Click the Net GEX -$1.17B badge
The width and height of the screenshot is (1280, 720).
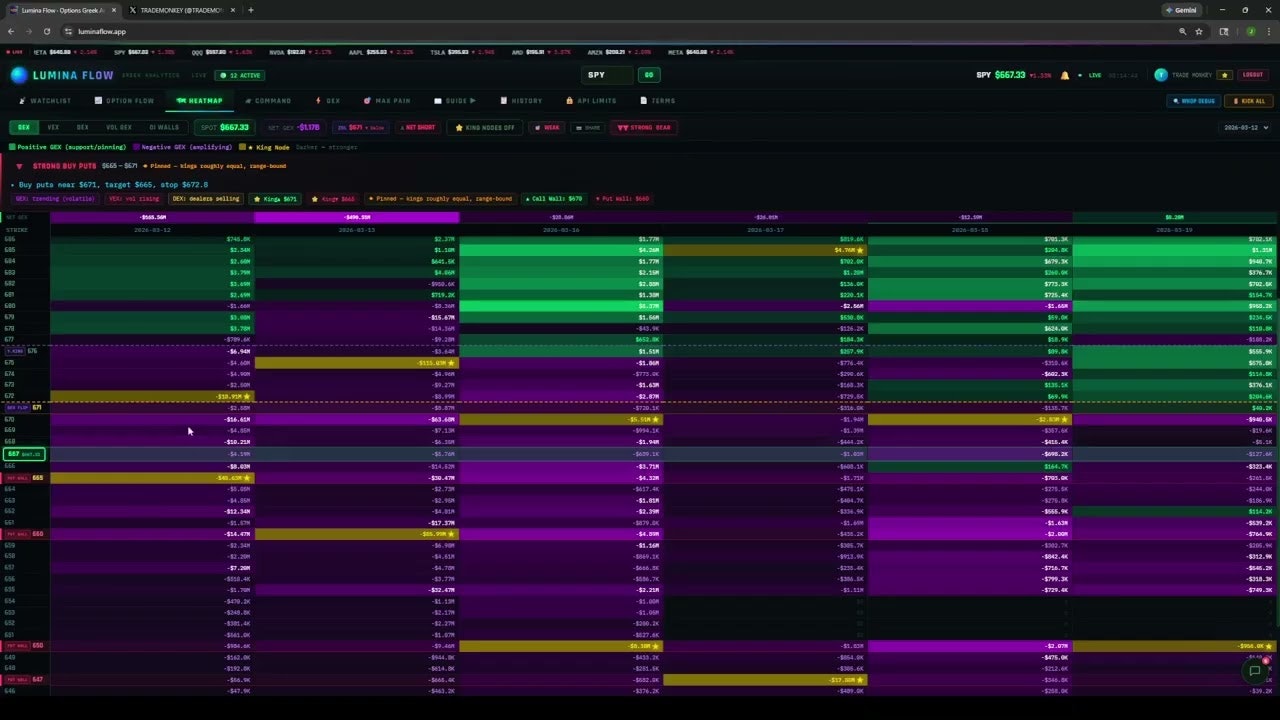click(293, 128)
